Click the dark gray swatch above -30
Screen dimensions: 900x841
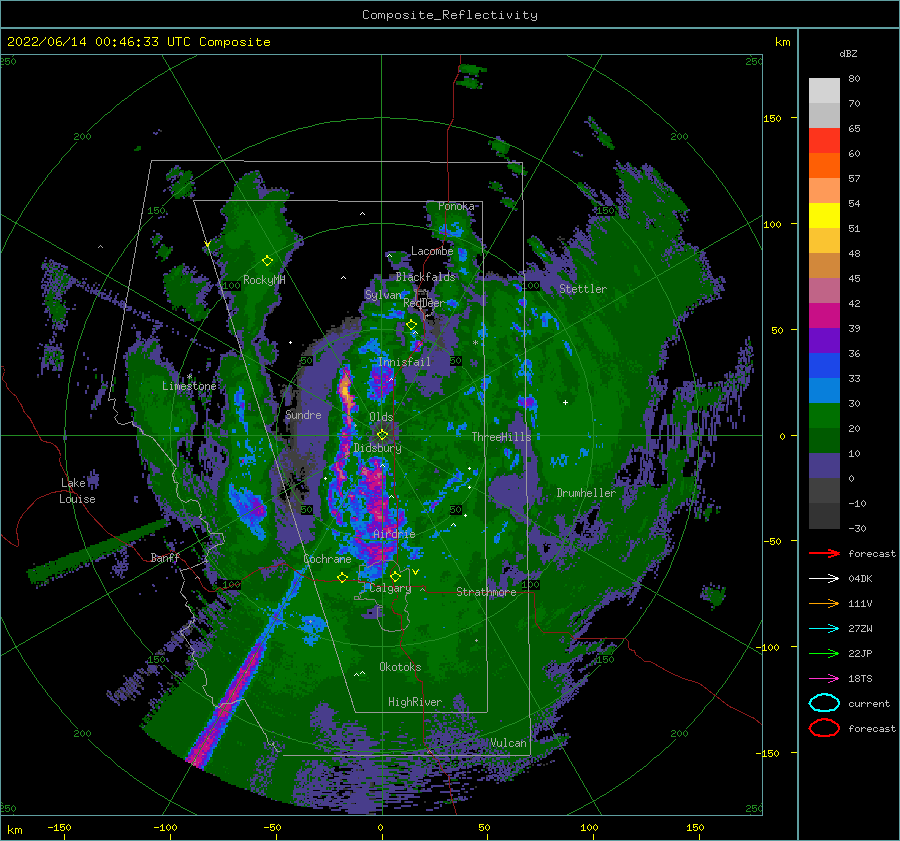[824, 516]
